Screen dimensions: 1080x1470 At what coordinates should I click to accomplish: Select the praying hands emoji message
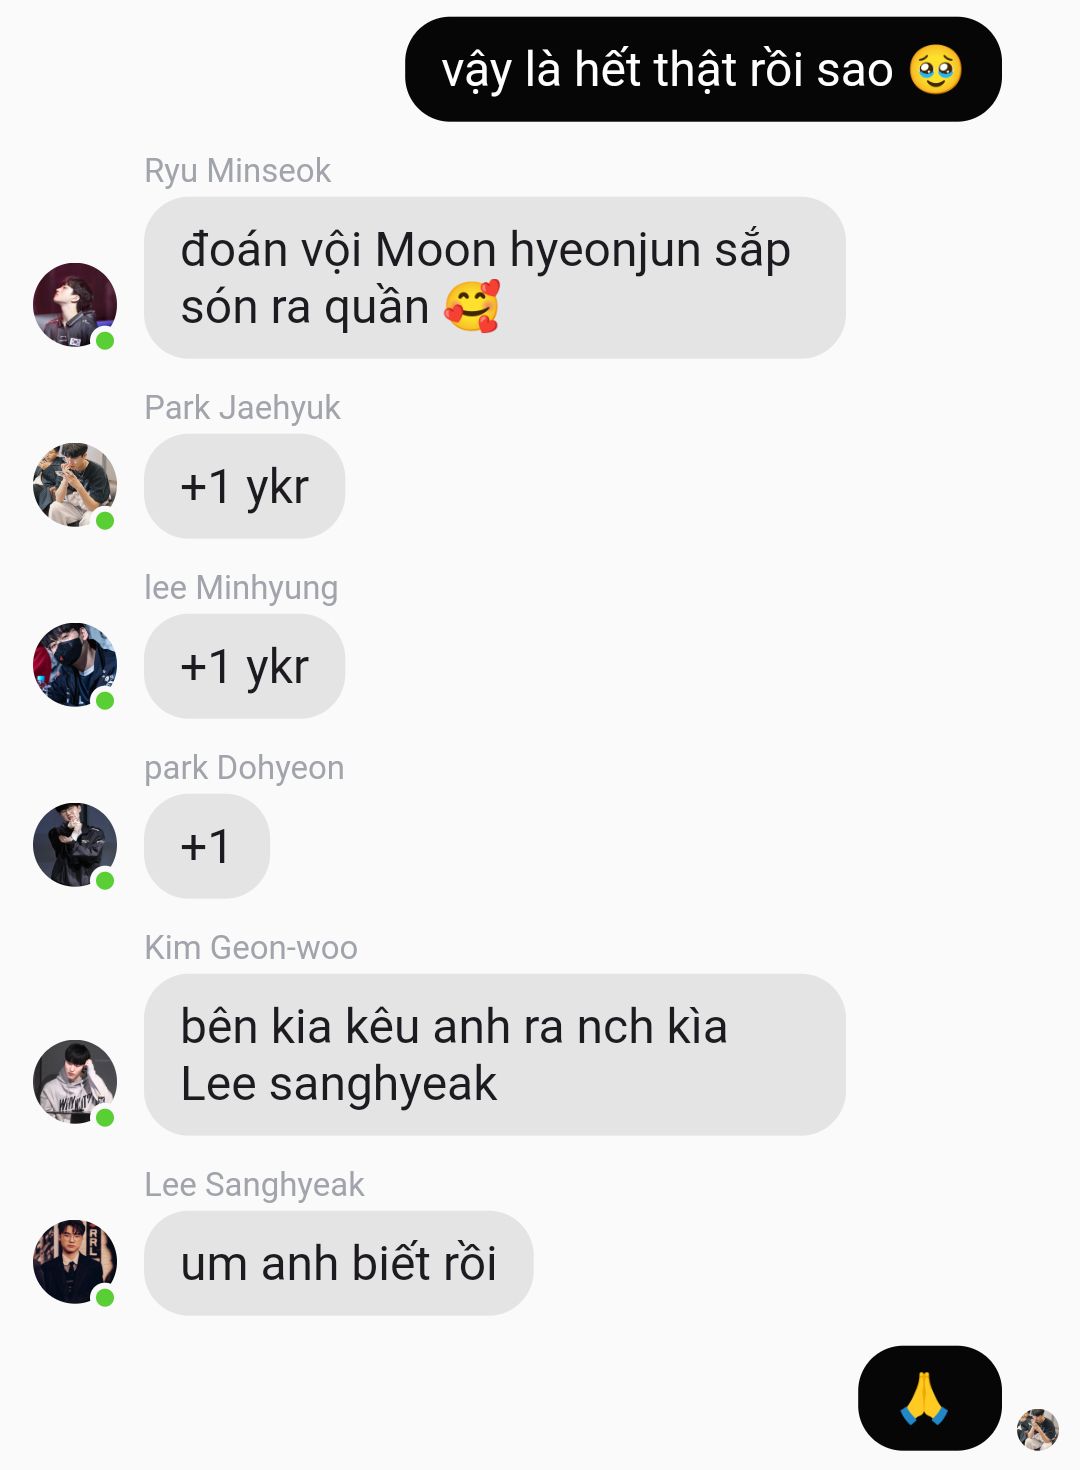tap(930, 1398)
